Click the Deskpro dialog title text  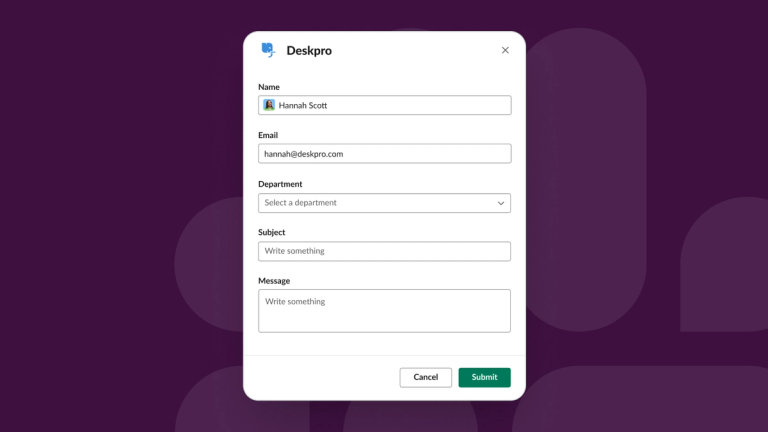[309, 50]
